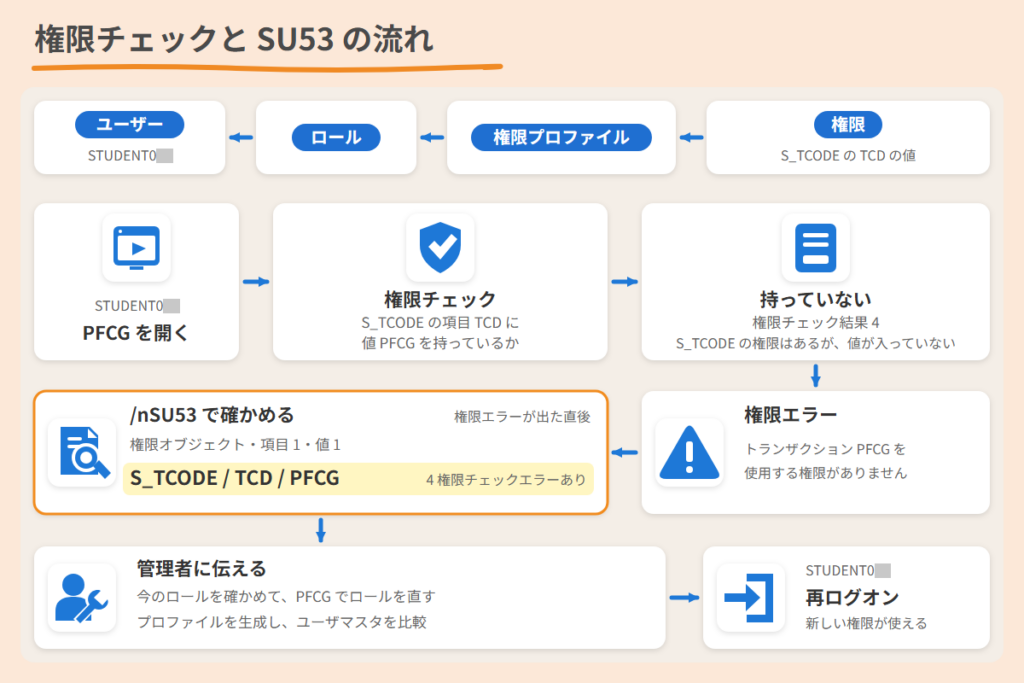
Task: Click the PFCG を開く heading
Action: click(x=136, y=333)
